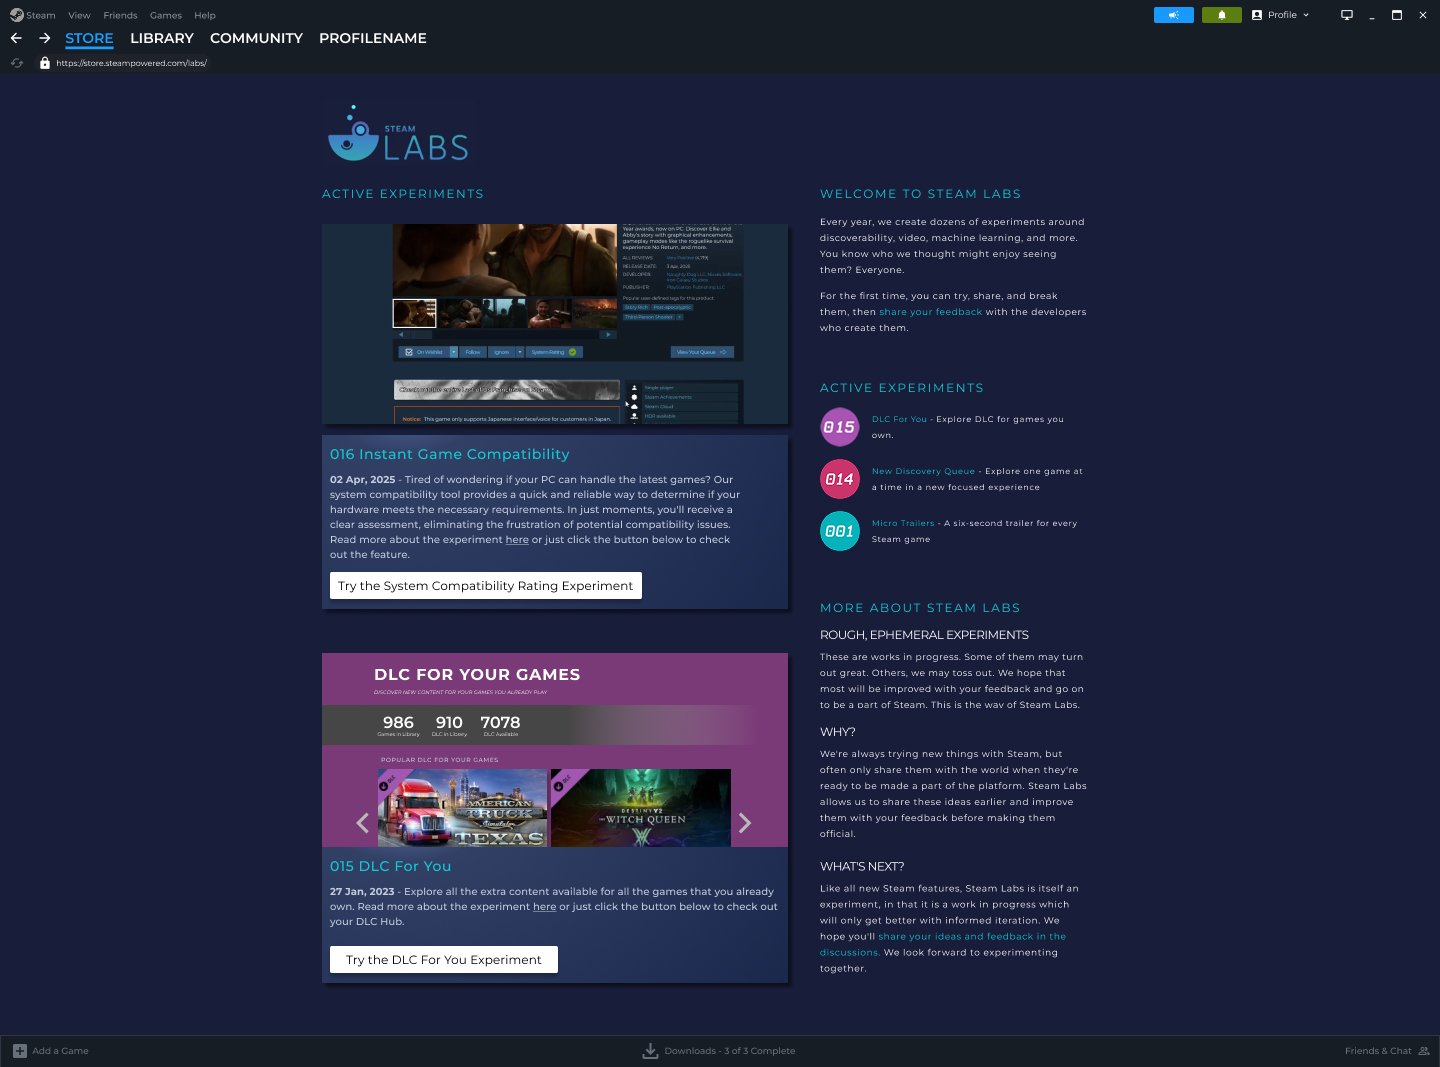This screenshot has width=1440, height=1067.
Task: Open the 'share your feedback' link
Action: (930, 312)
